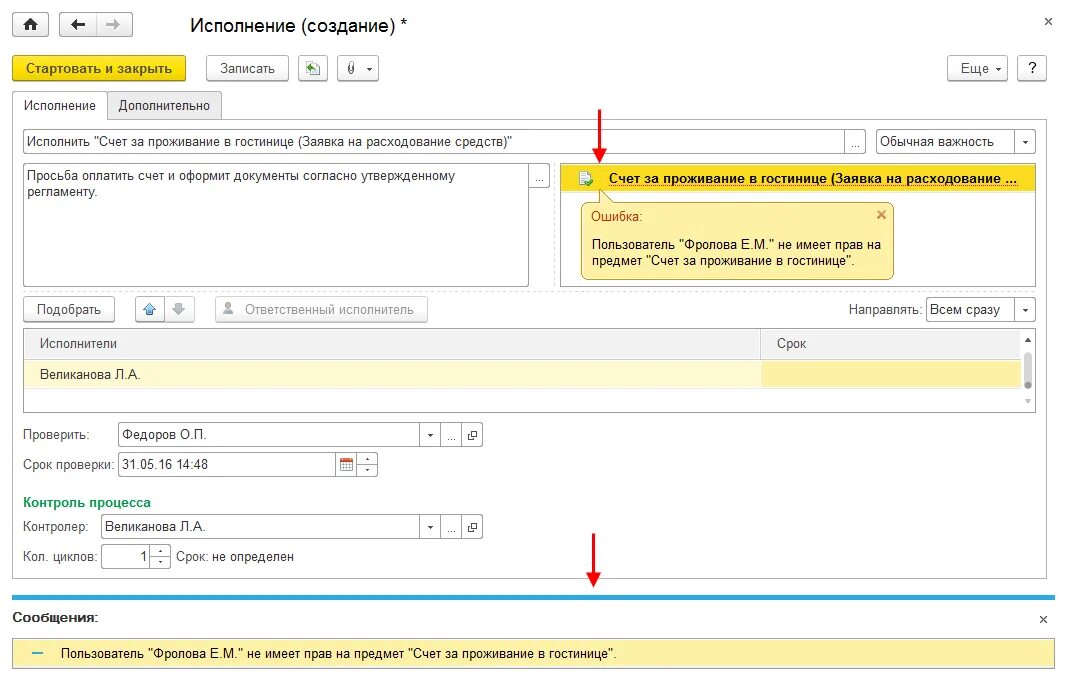
Task: Navigate back with the left arrow
Action: 78,25
